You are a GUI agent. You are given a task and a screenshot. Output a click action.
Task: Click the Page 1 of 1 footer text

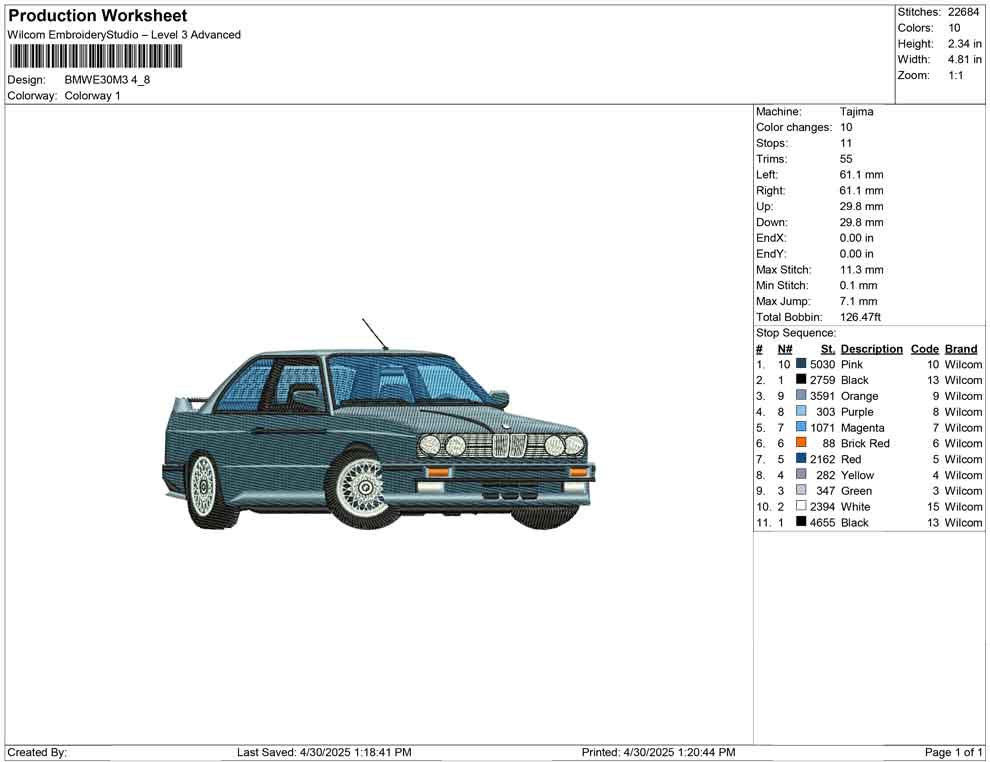click(x=954, y=752)
